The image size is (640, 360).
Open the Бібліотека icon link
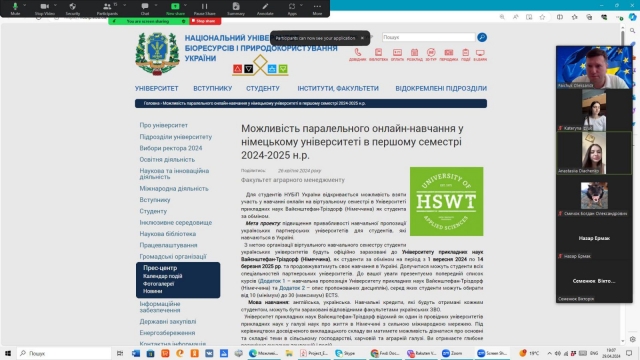click(378, 55)
